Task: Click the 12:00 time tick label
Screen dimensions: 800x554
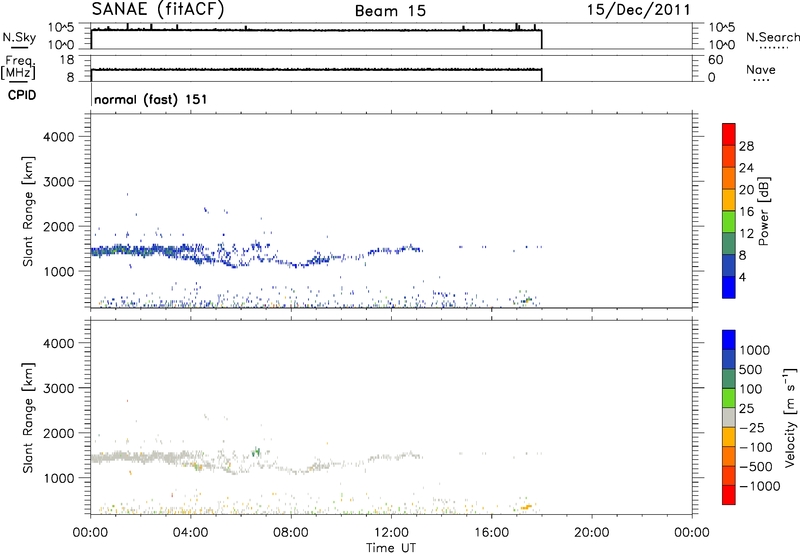Action: (391, 533)
